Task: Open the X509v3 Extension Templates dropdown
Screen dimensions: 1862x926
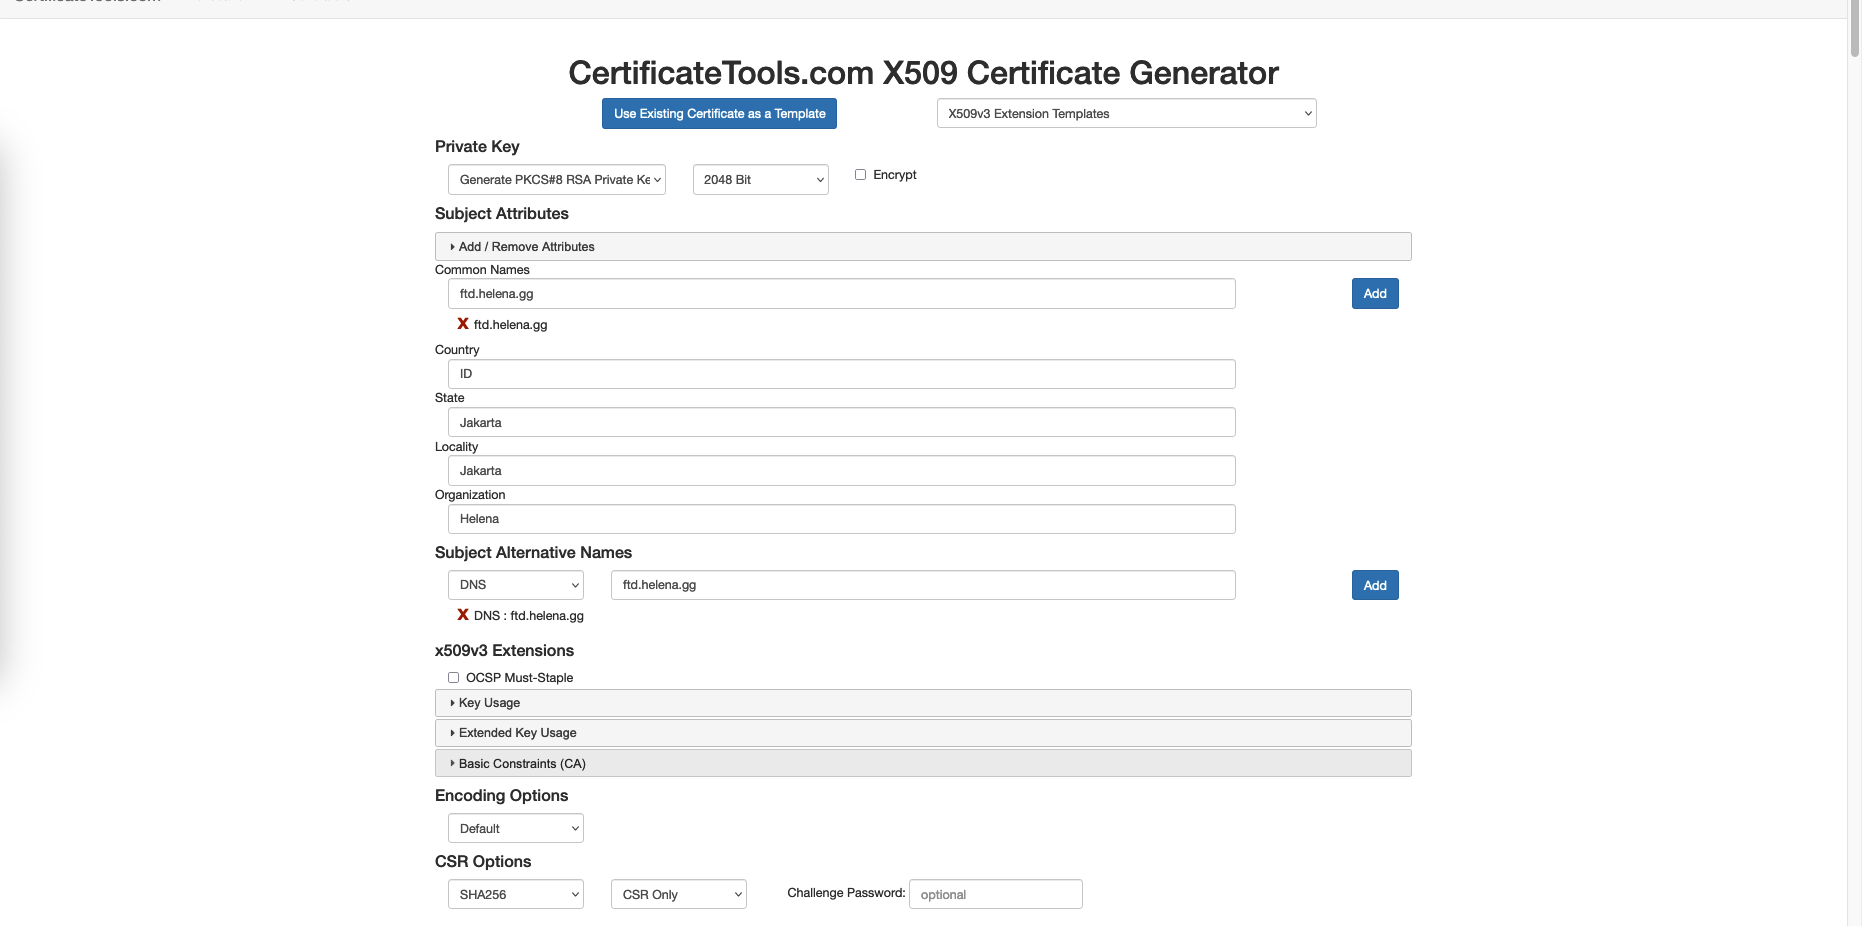Action: (x=1126, y=114)
